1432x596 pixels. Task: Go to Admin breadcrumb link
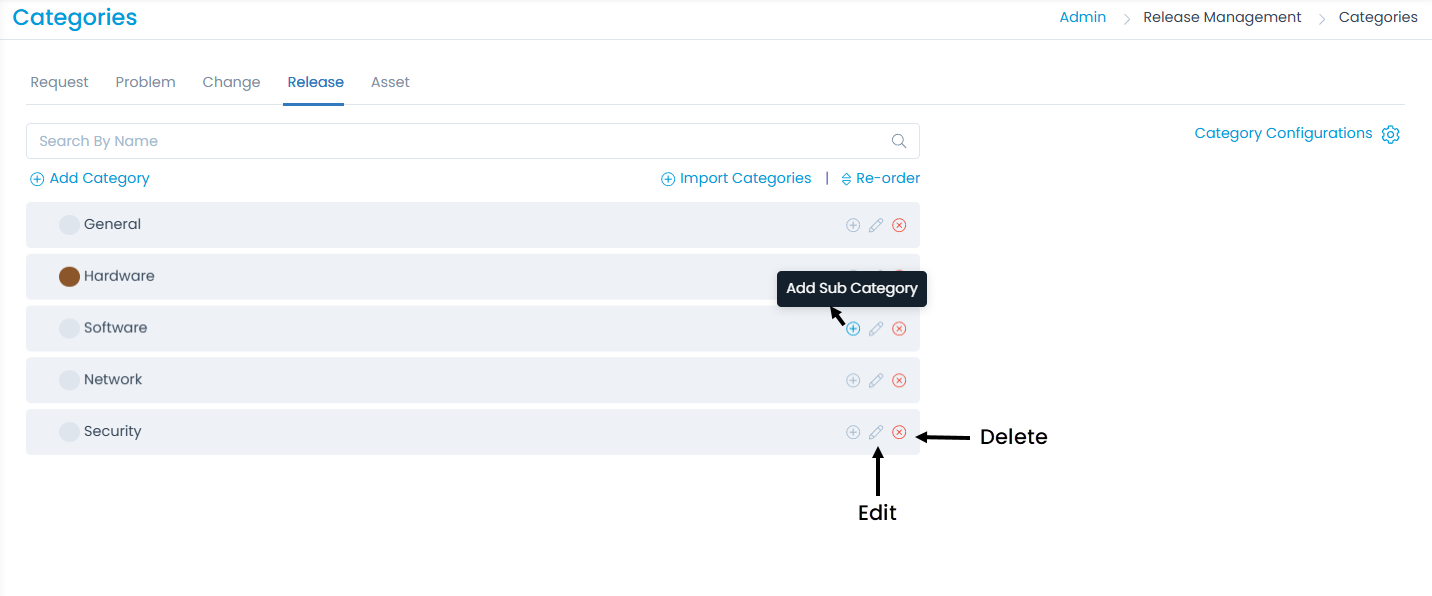click(x=1082, y=17)
